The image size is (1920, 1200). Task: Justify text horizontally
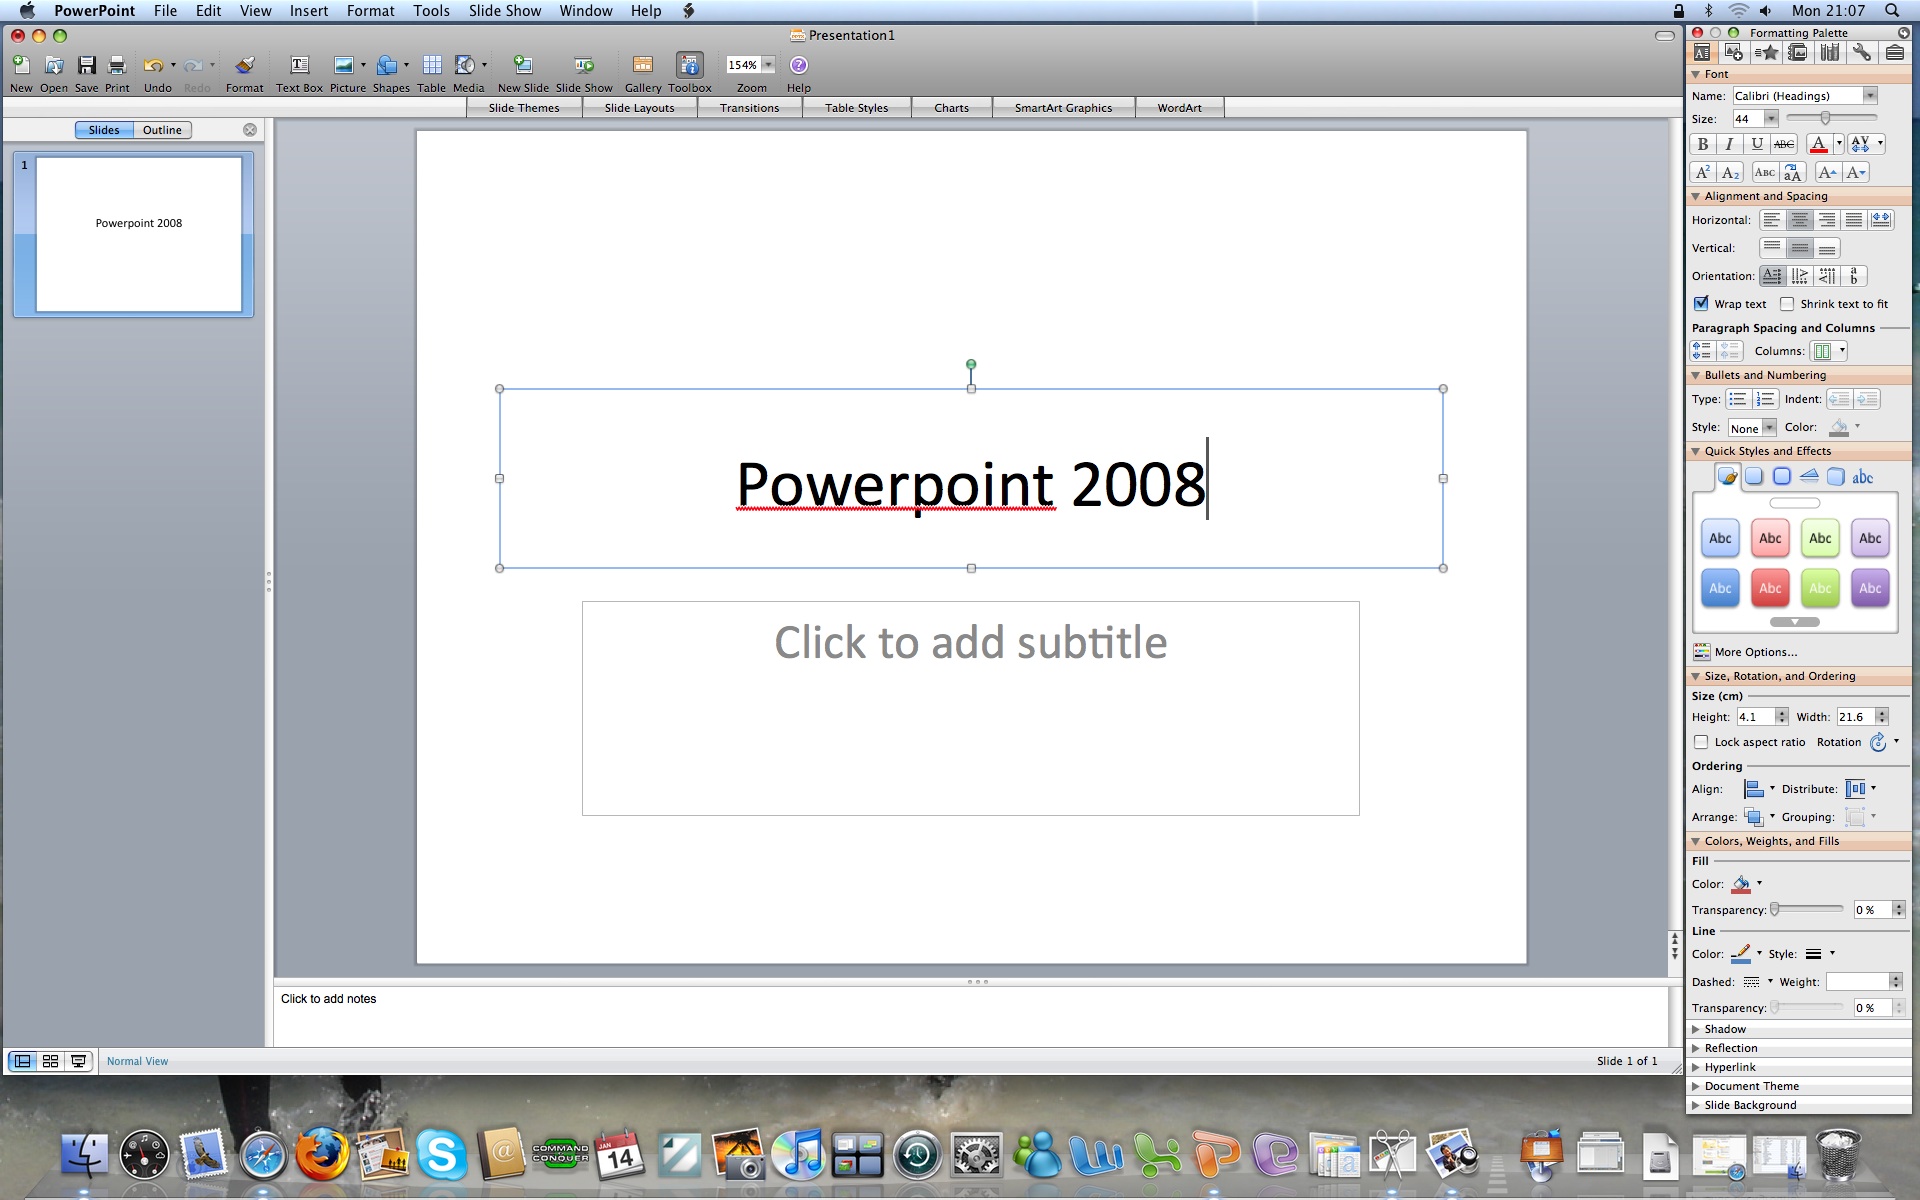pyautogui.click(x=1854, y=220)
